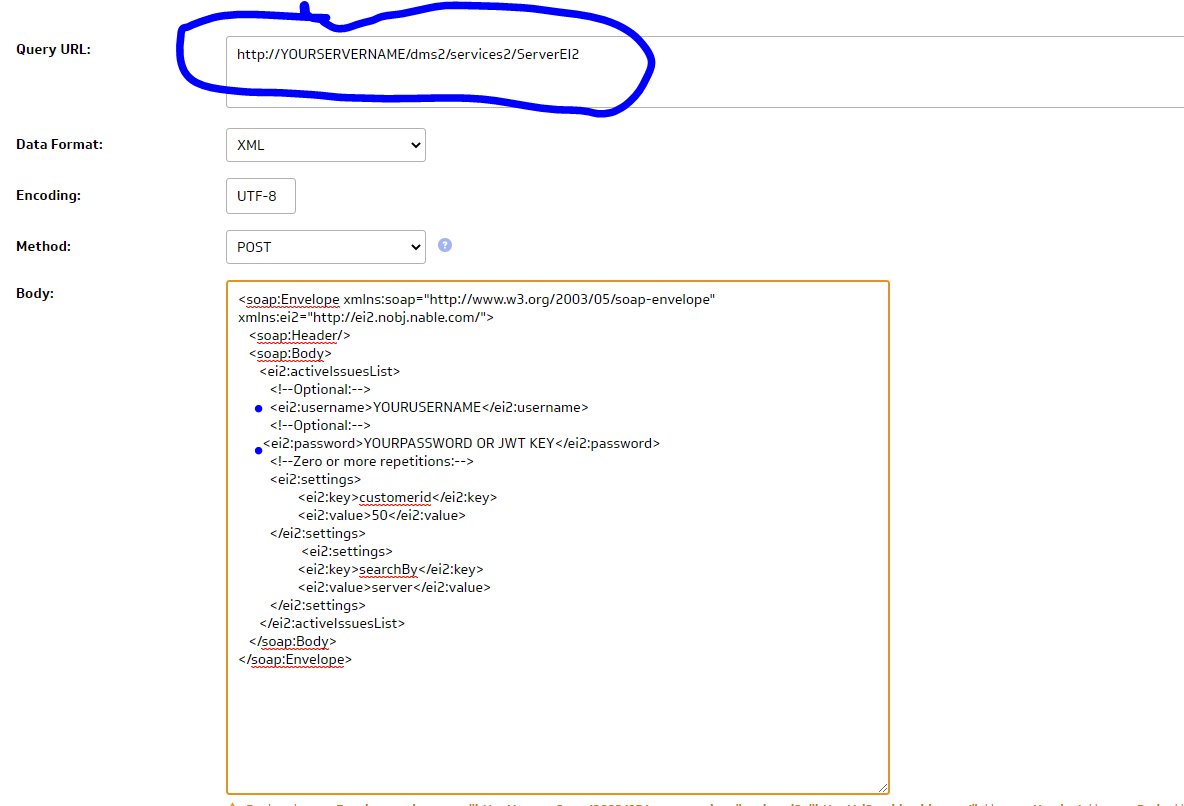
Task: Click the closing soap:Body tag line
Action: [293, 642]
